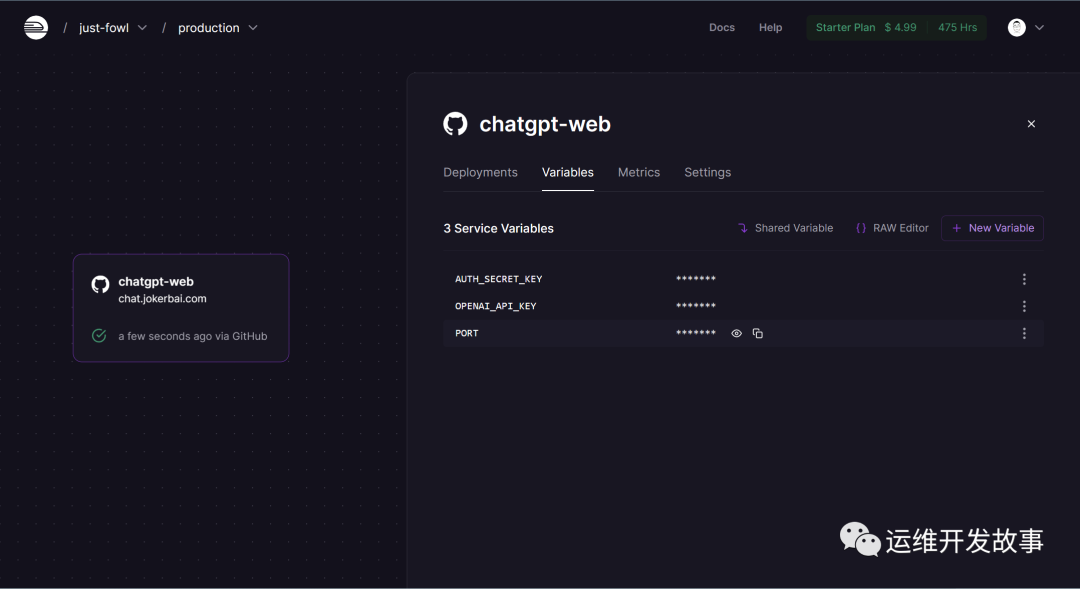Click masked value of PORT
The height and width of the screenshot is (589, 1080).
696,333
